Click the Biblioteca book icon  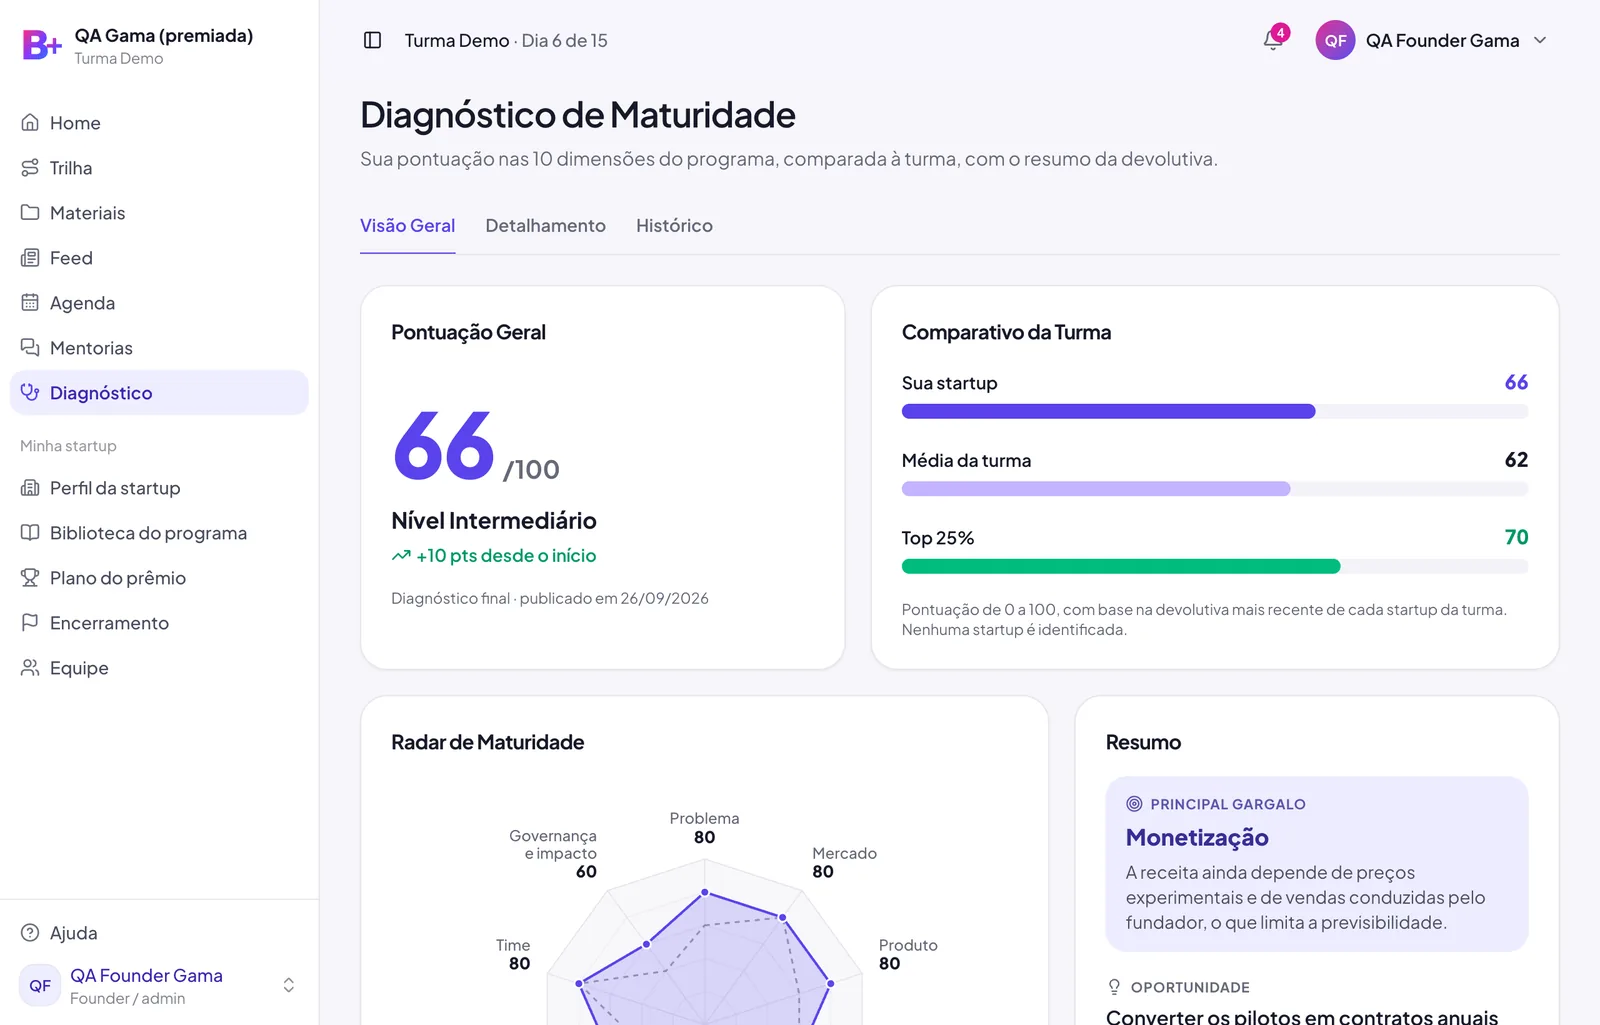tap(30, 533)
